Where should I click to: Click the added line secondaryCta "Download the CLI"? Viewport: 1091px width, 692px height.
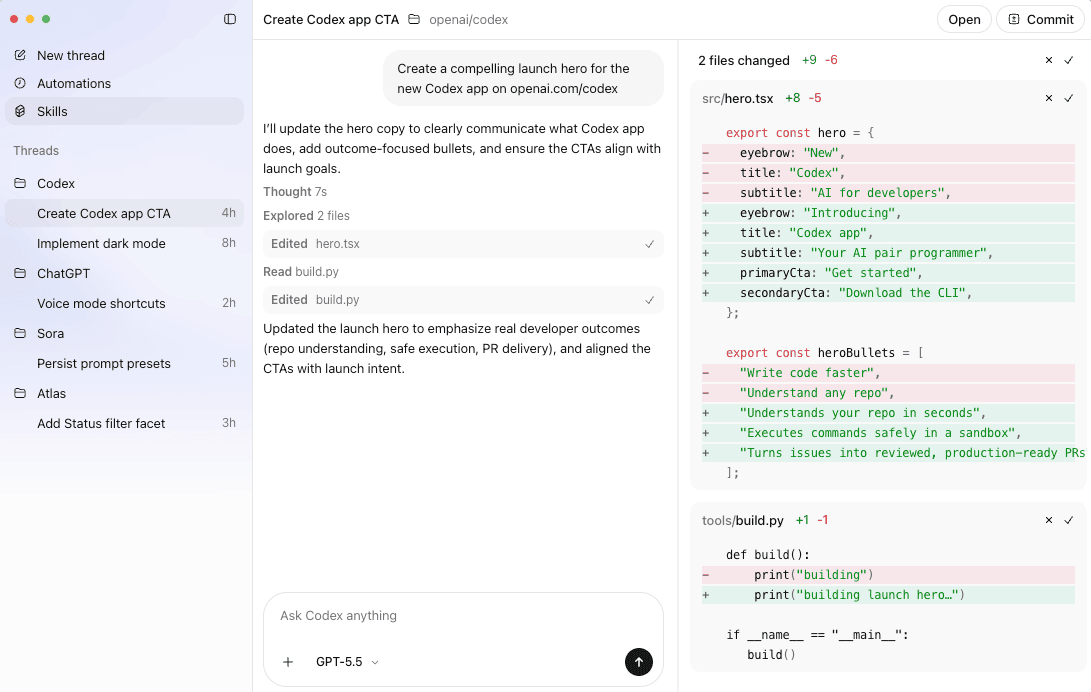click(x=888, y=293)
